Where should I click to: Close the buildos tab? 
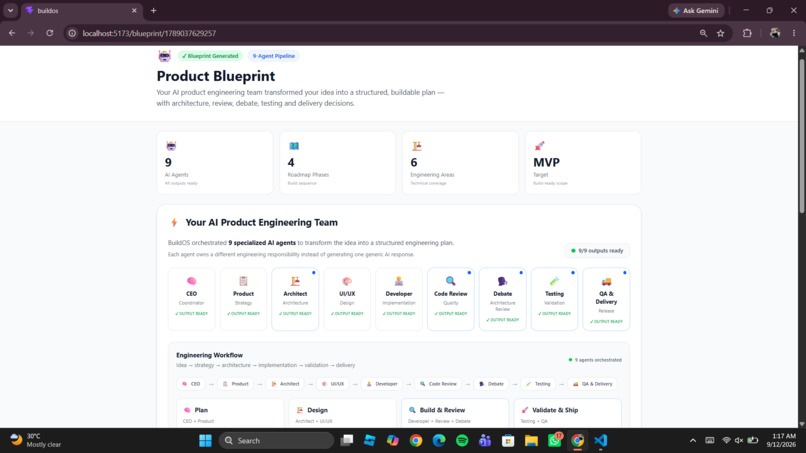(134, 10)
